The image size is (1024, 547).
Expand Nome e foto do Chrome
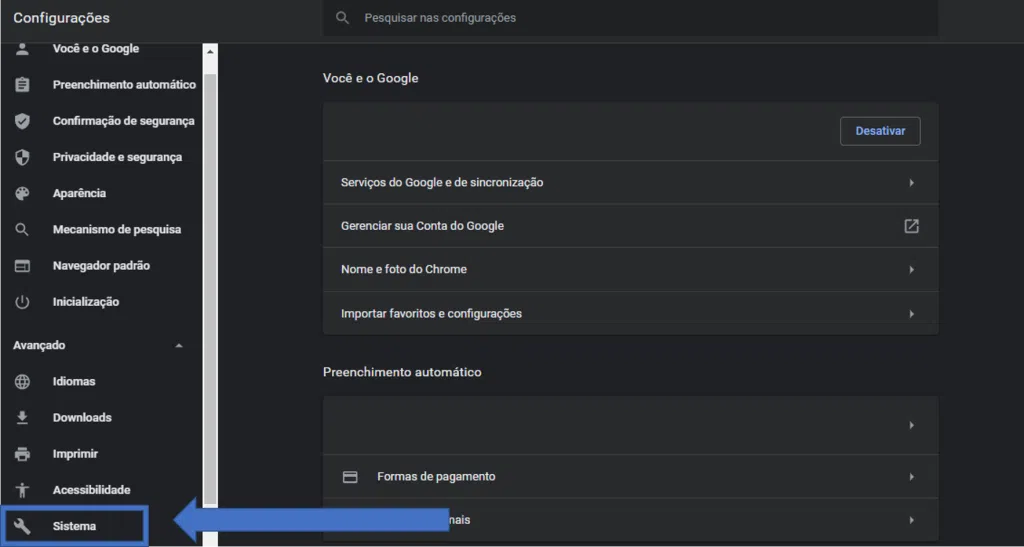click(x=911, y=270)
